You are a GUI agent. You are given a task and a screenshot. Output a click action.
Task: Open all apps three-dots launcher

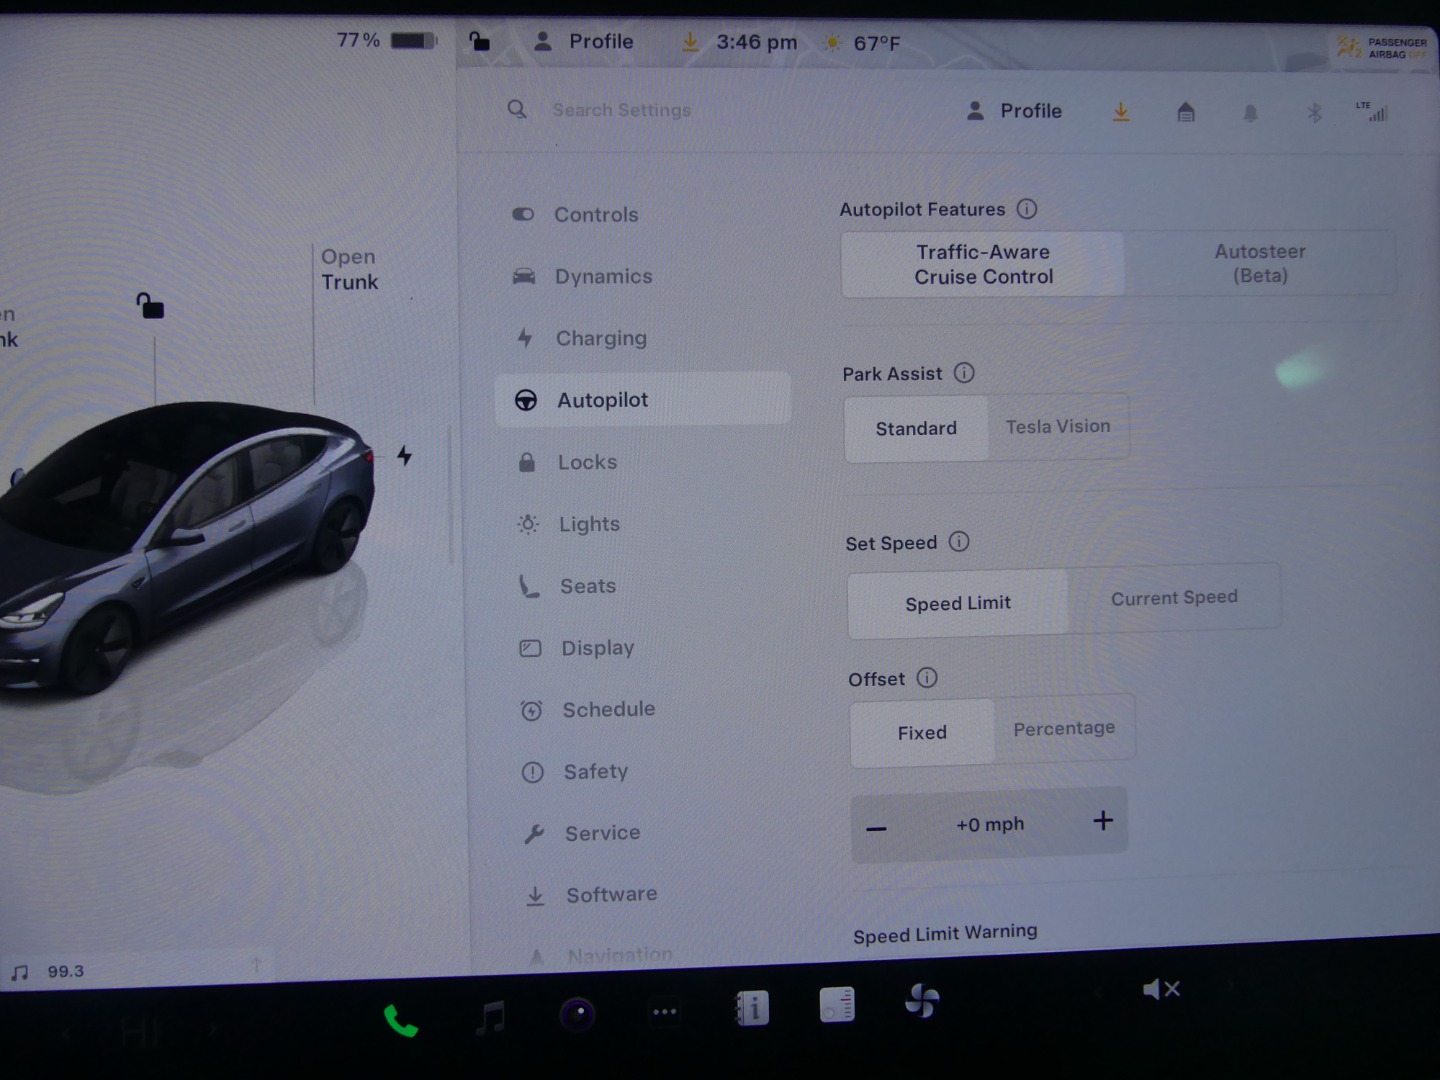coord(664,1012)
